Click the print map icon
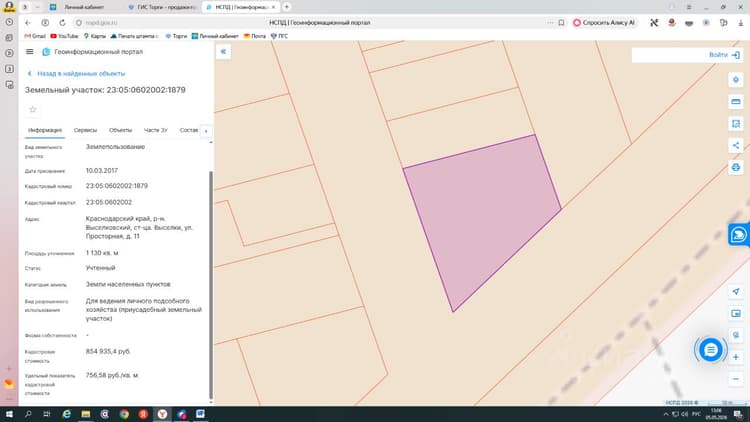The width and height of the screenshot is (750, 422). 736,167
